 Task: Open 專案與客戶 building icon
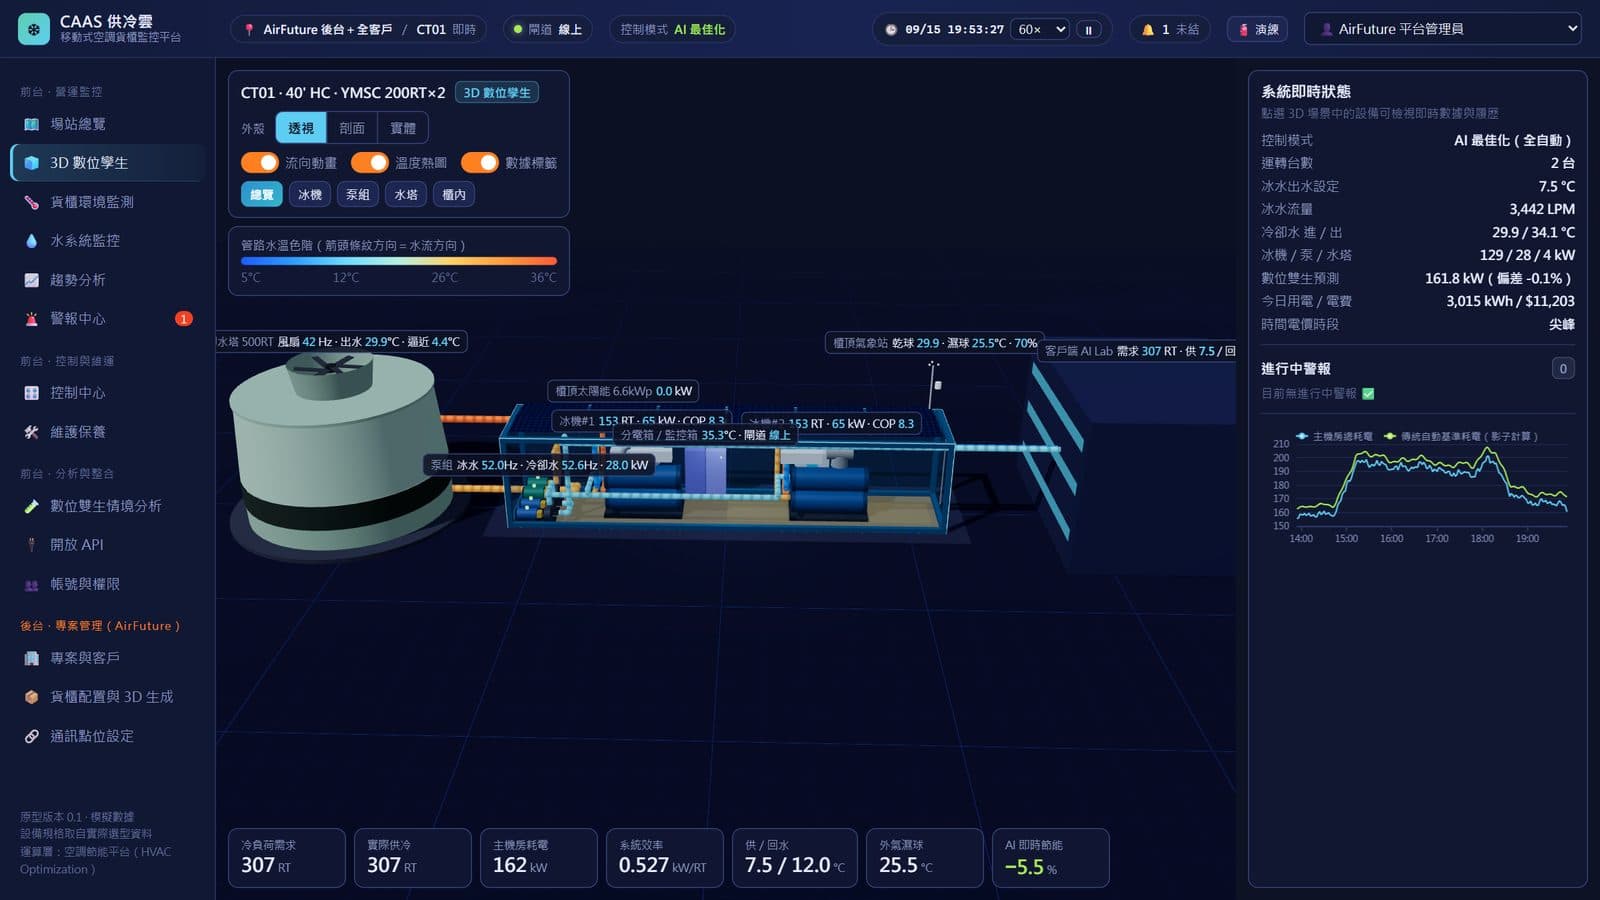coord(32,658)
